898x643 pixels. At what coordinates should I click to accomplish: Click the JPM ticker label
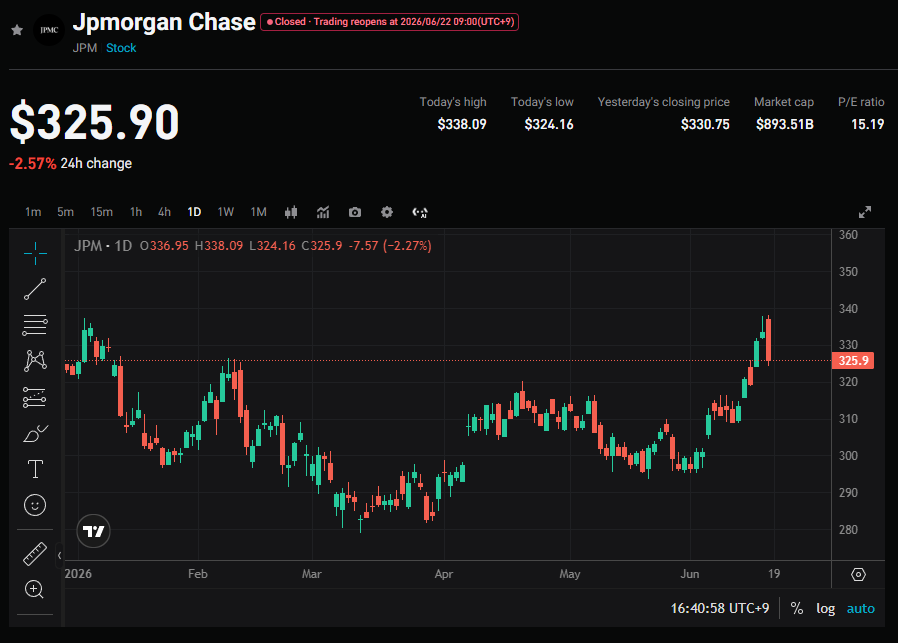[85, 48]
